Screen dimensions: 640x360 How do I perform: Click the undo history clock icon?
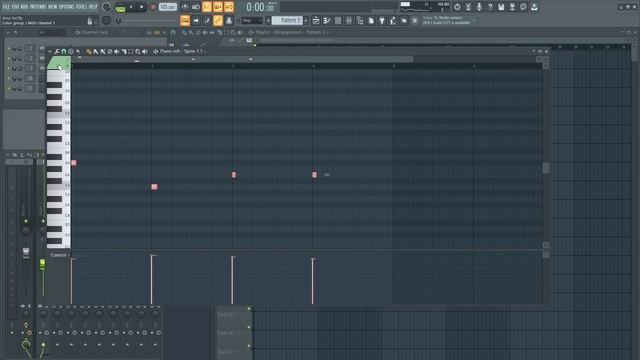pyautogui.click(x=457, y=7)
